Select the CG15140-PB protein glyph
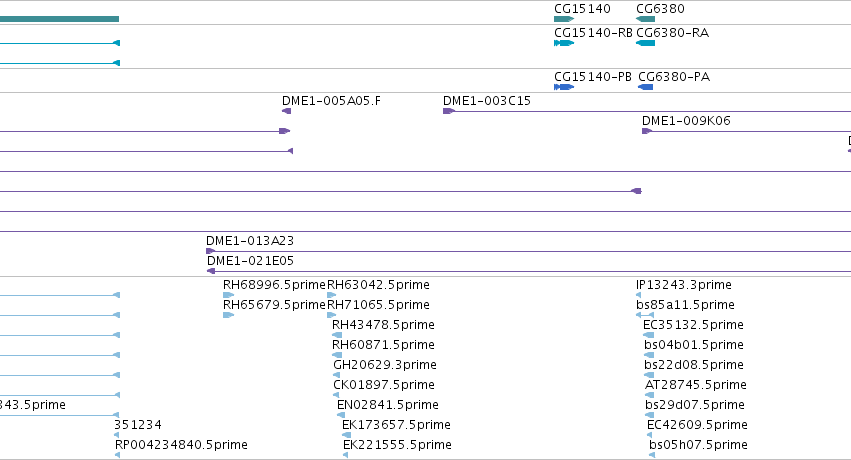Image resolution: width=851 pixels, height=460 pixels. (564, 87)
